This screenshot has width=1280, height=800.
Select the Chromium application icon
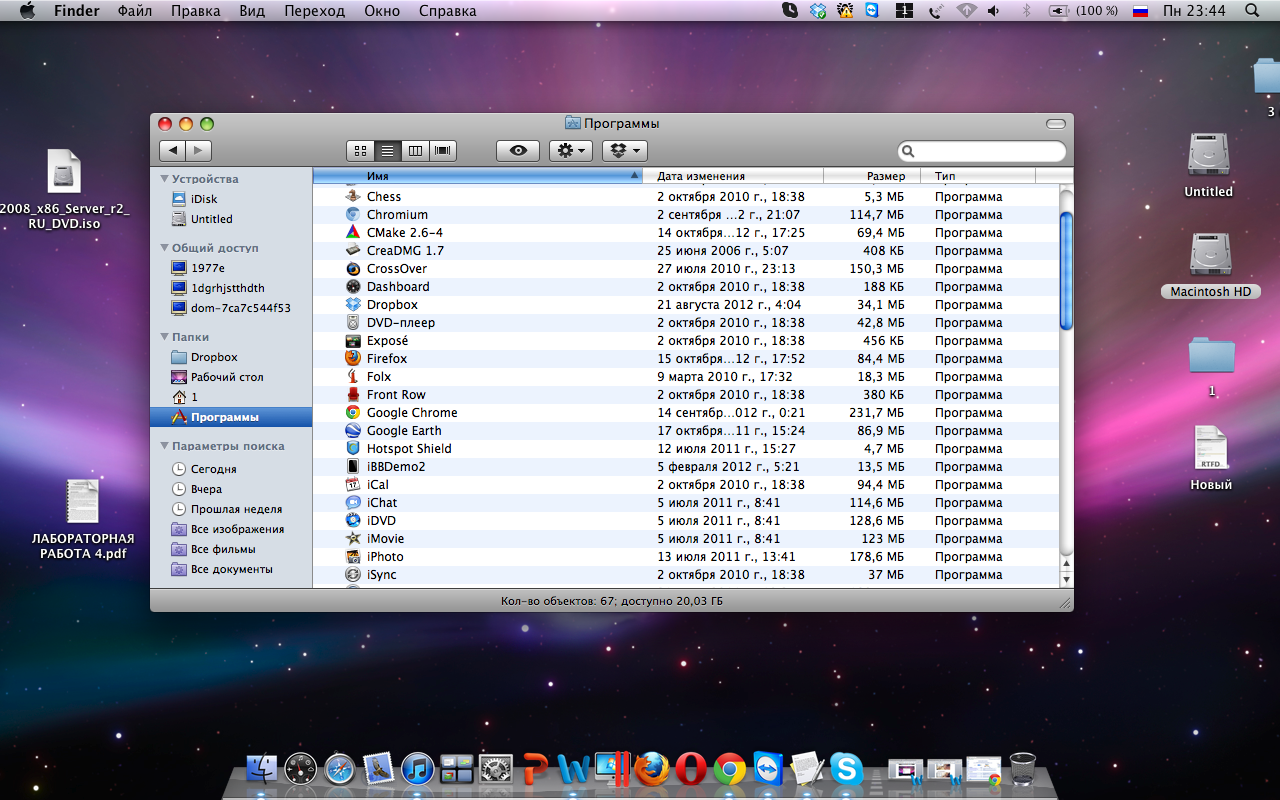(x=353, y=215)
